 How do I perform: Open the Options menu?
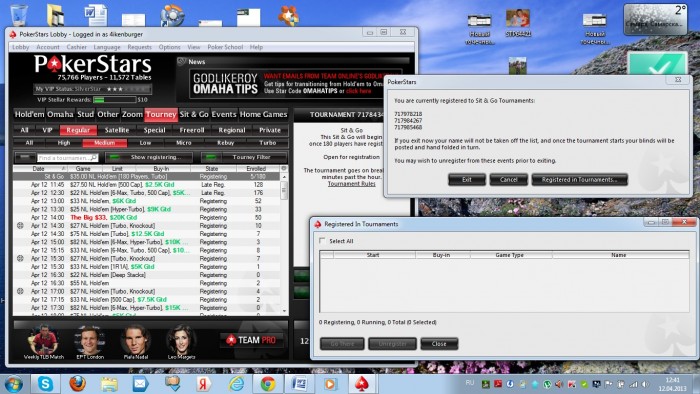[170, 47]
